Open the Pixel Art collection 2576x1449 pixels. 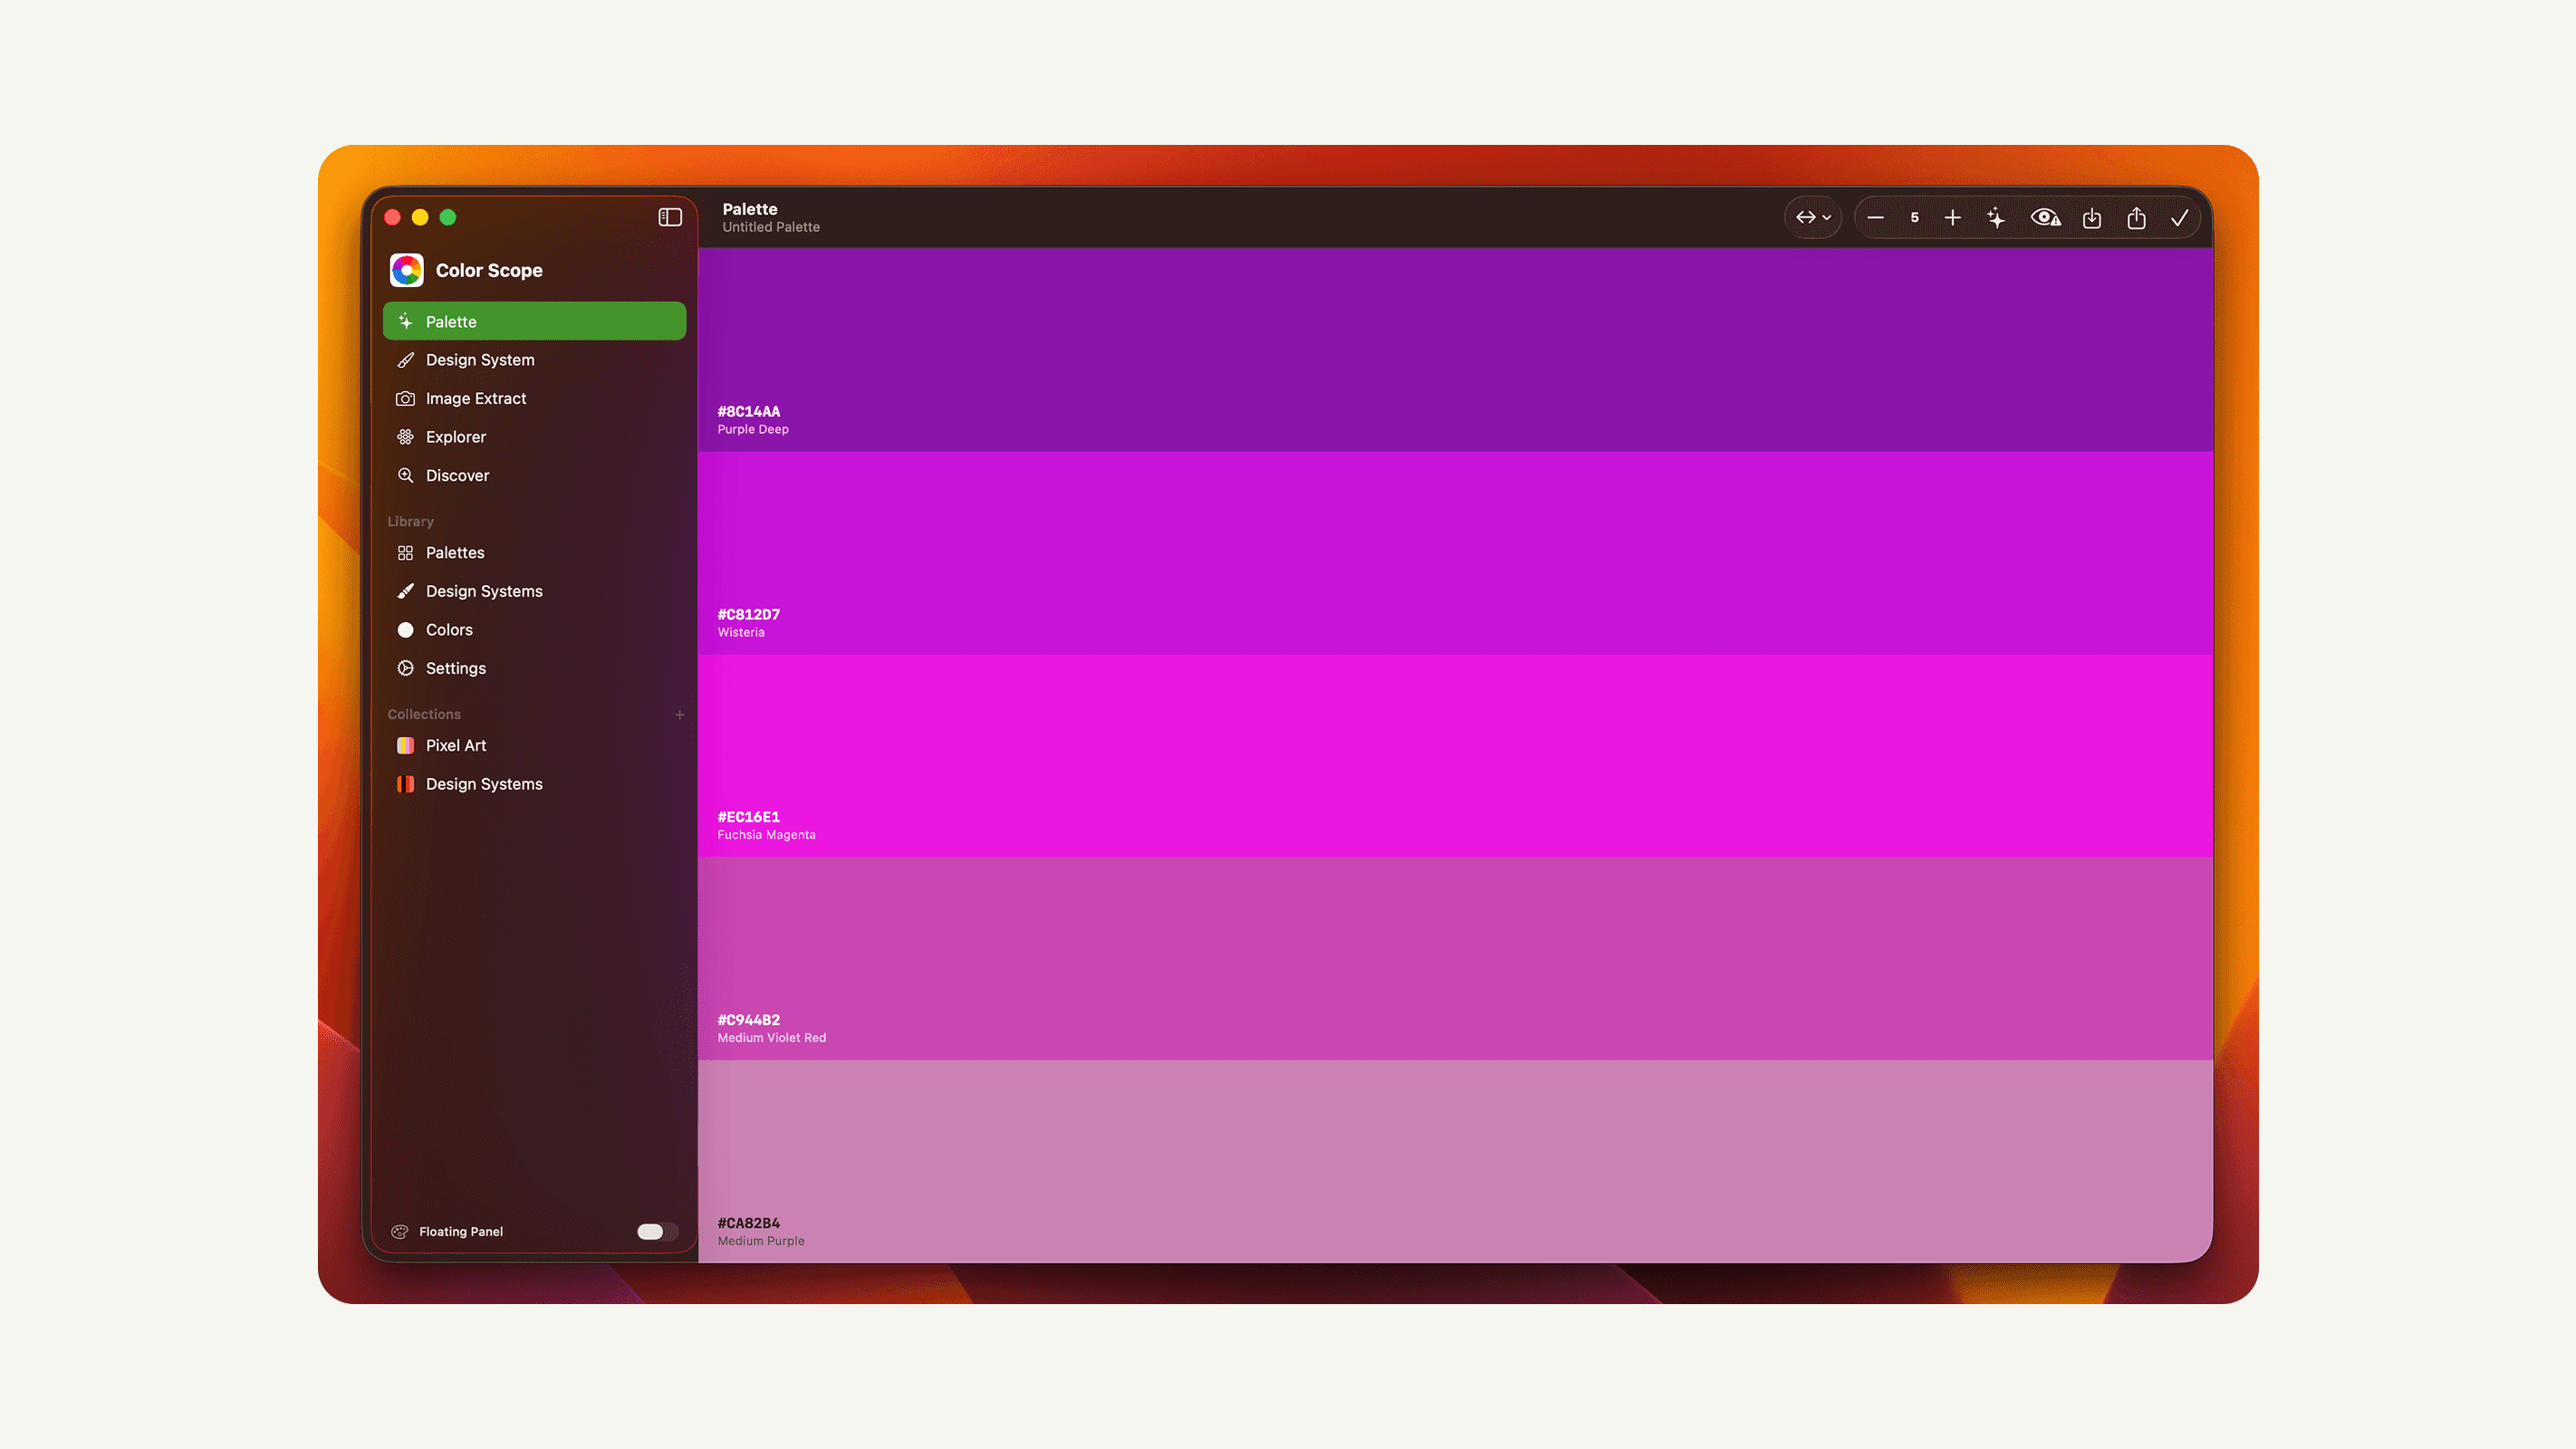tap(534, 745)
